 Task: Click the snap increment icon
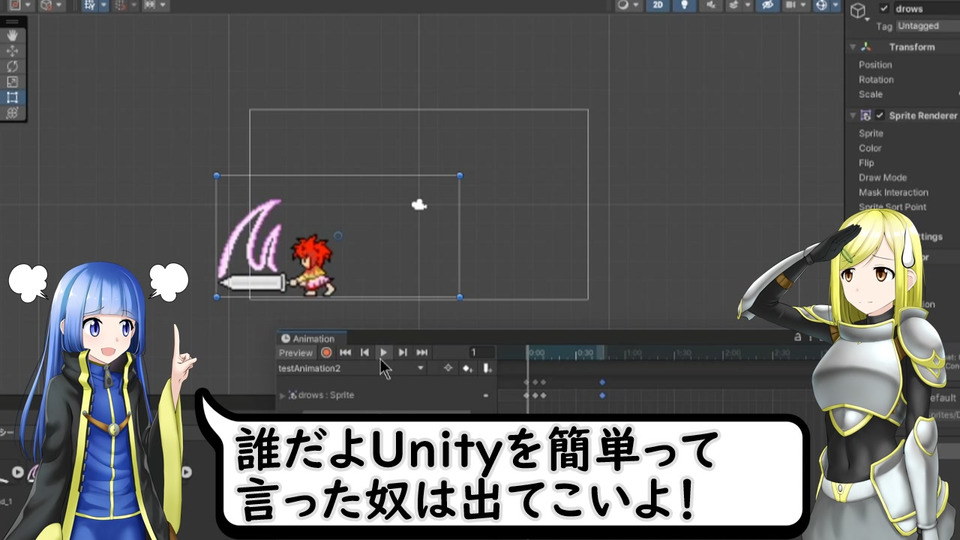(150, 5)
